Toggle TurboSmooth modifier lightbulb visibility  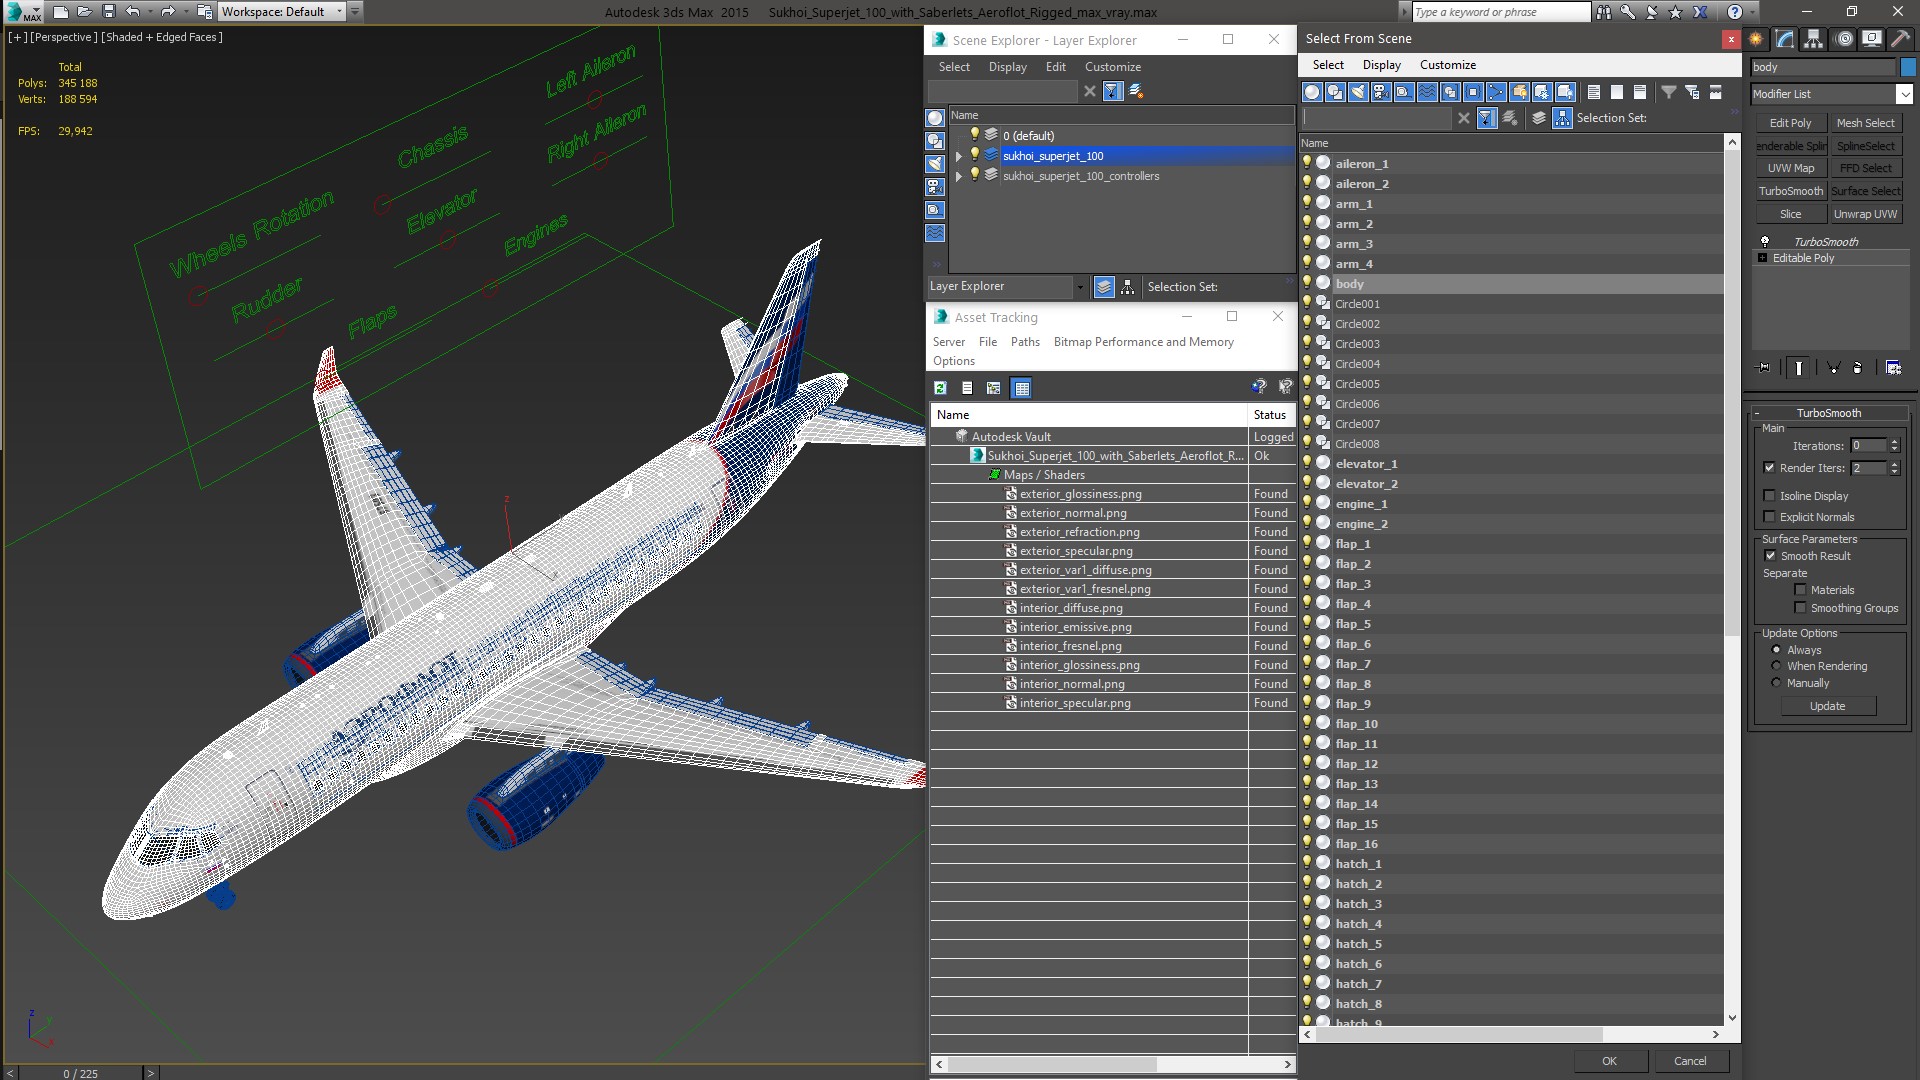[x=1765, y=242]
